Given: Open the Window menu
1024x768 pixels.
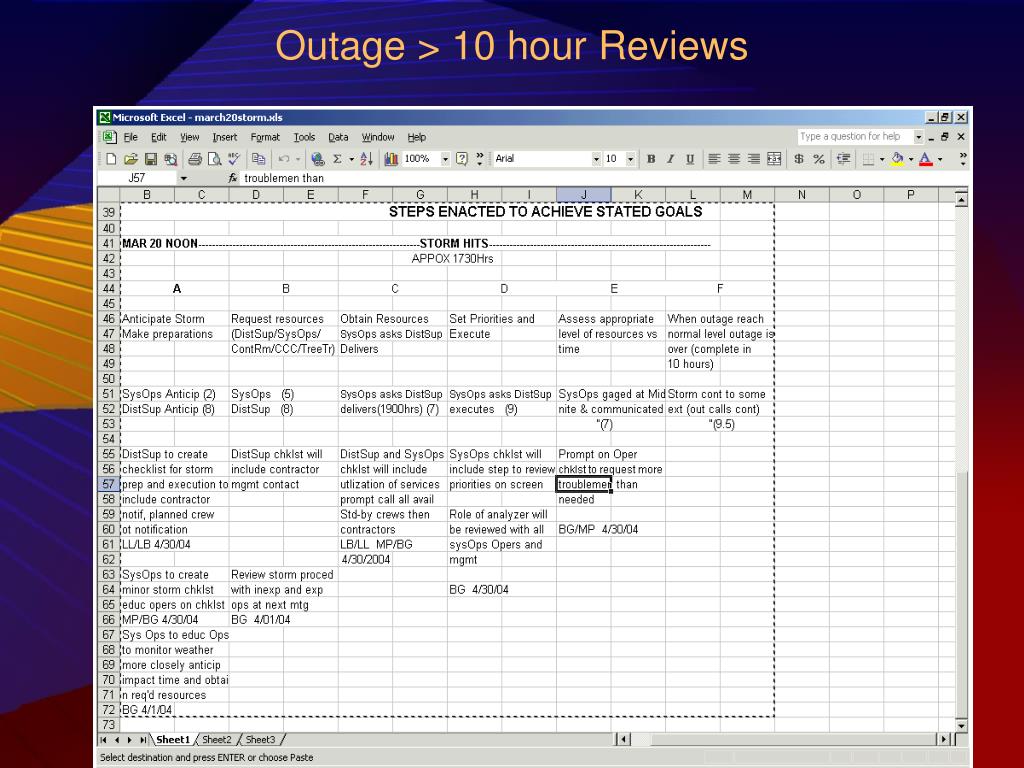Looking at the screenshot, I should click(378, 137).
